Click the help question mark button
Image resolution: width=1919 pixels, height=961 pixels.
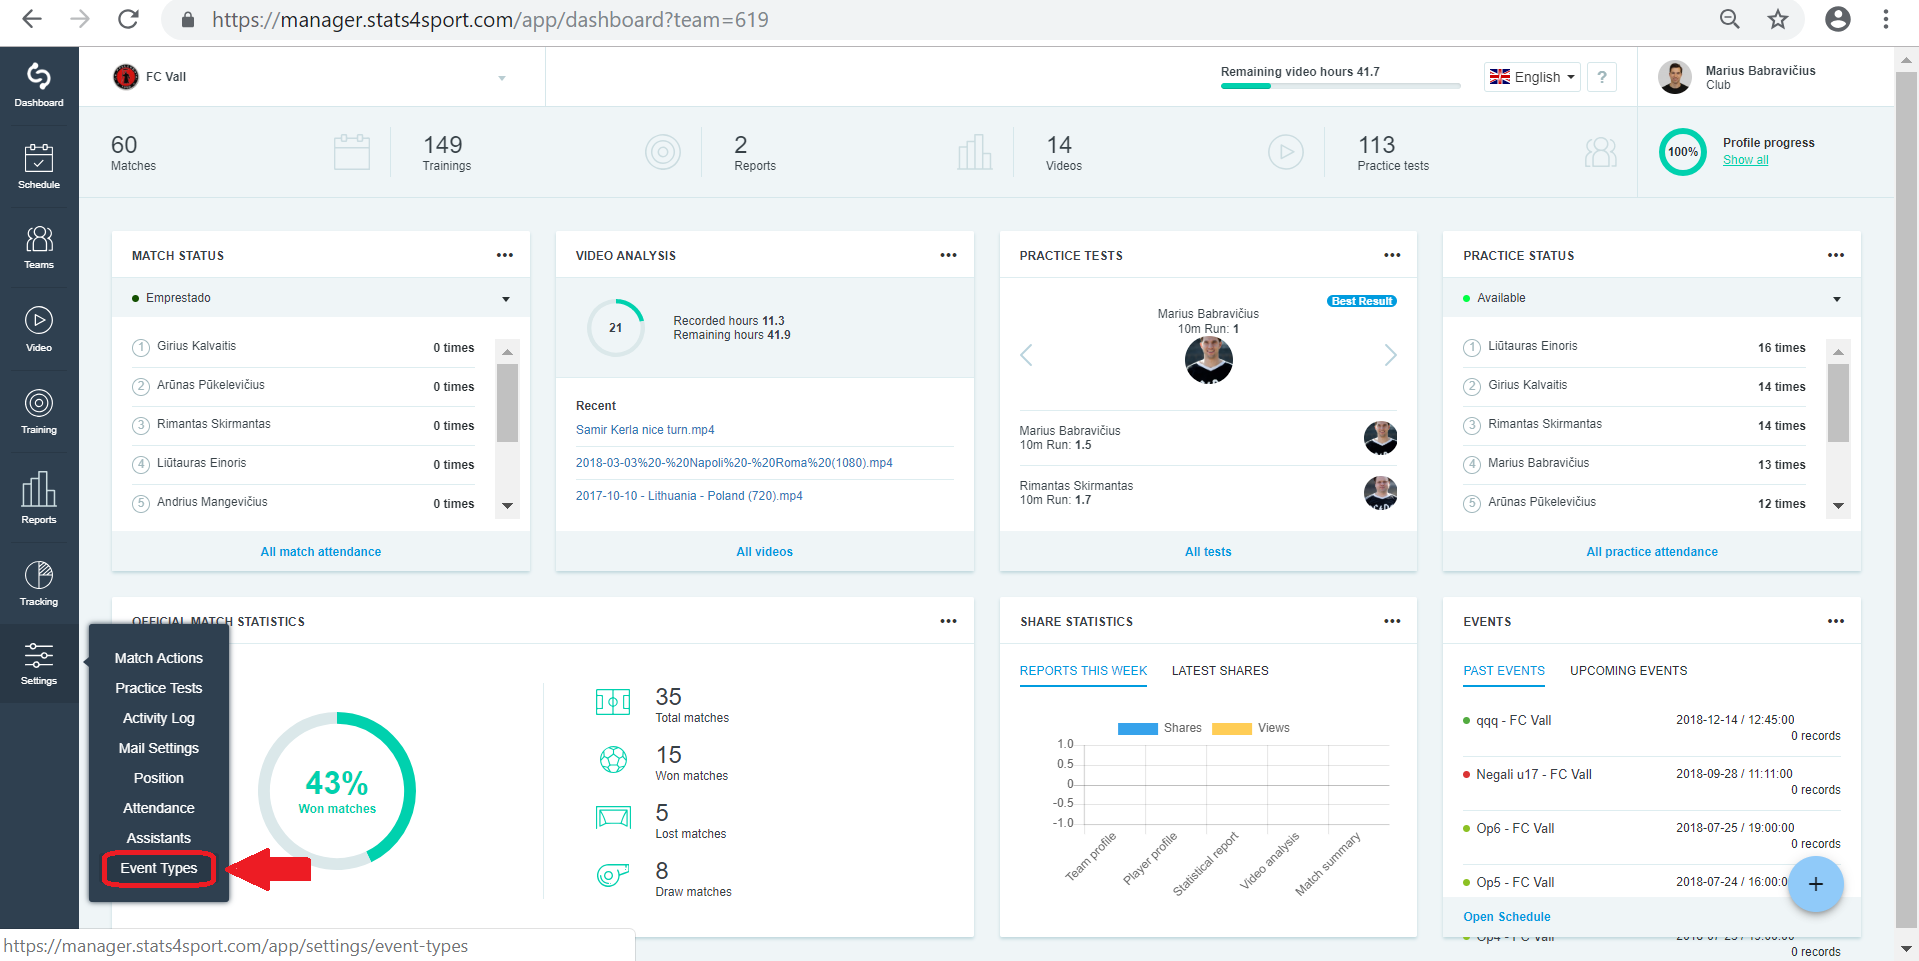tap(1602, 77)
